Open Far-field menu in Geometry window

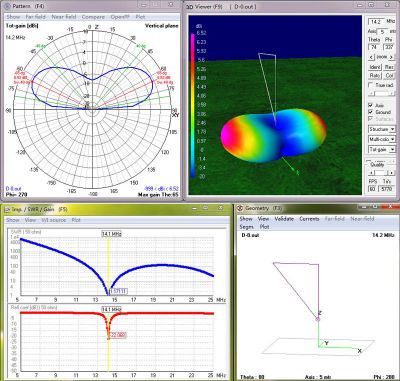pyautogui.click(x=335, y=219)
